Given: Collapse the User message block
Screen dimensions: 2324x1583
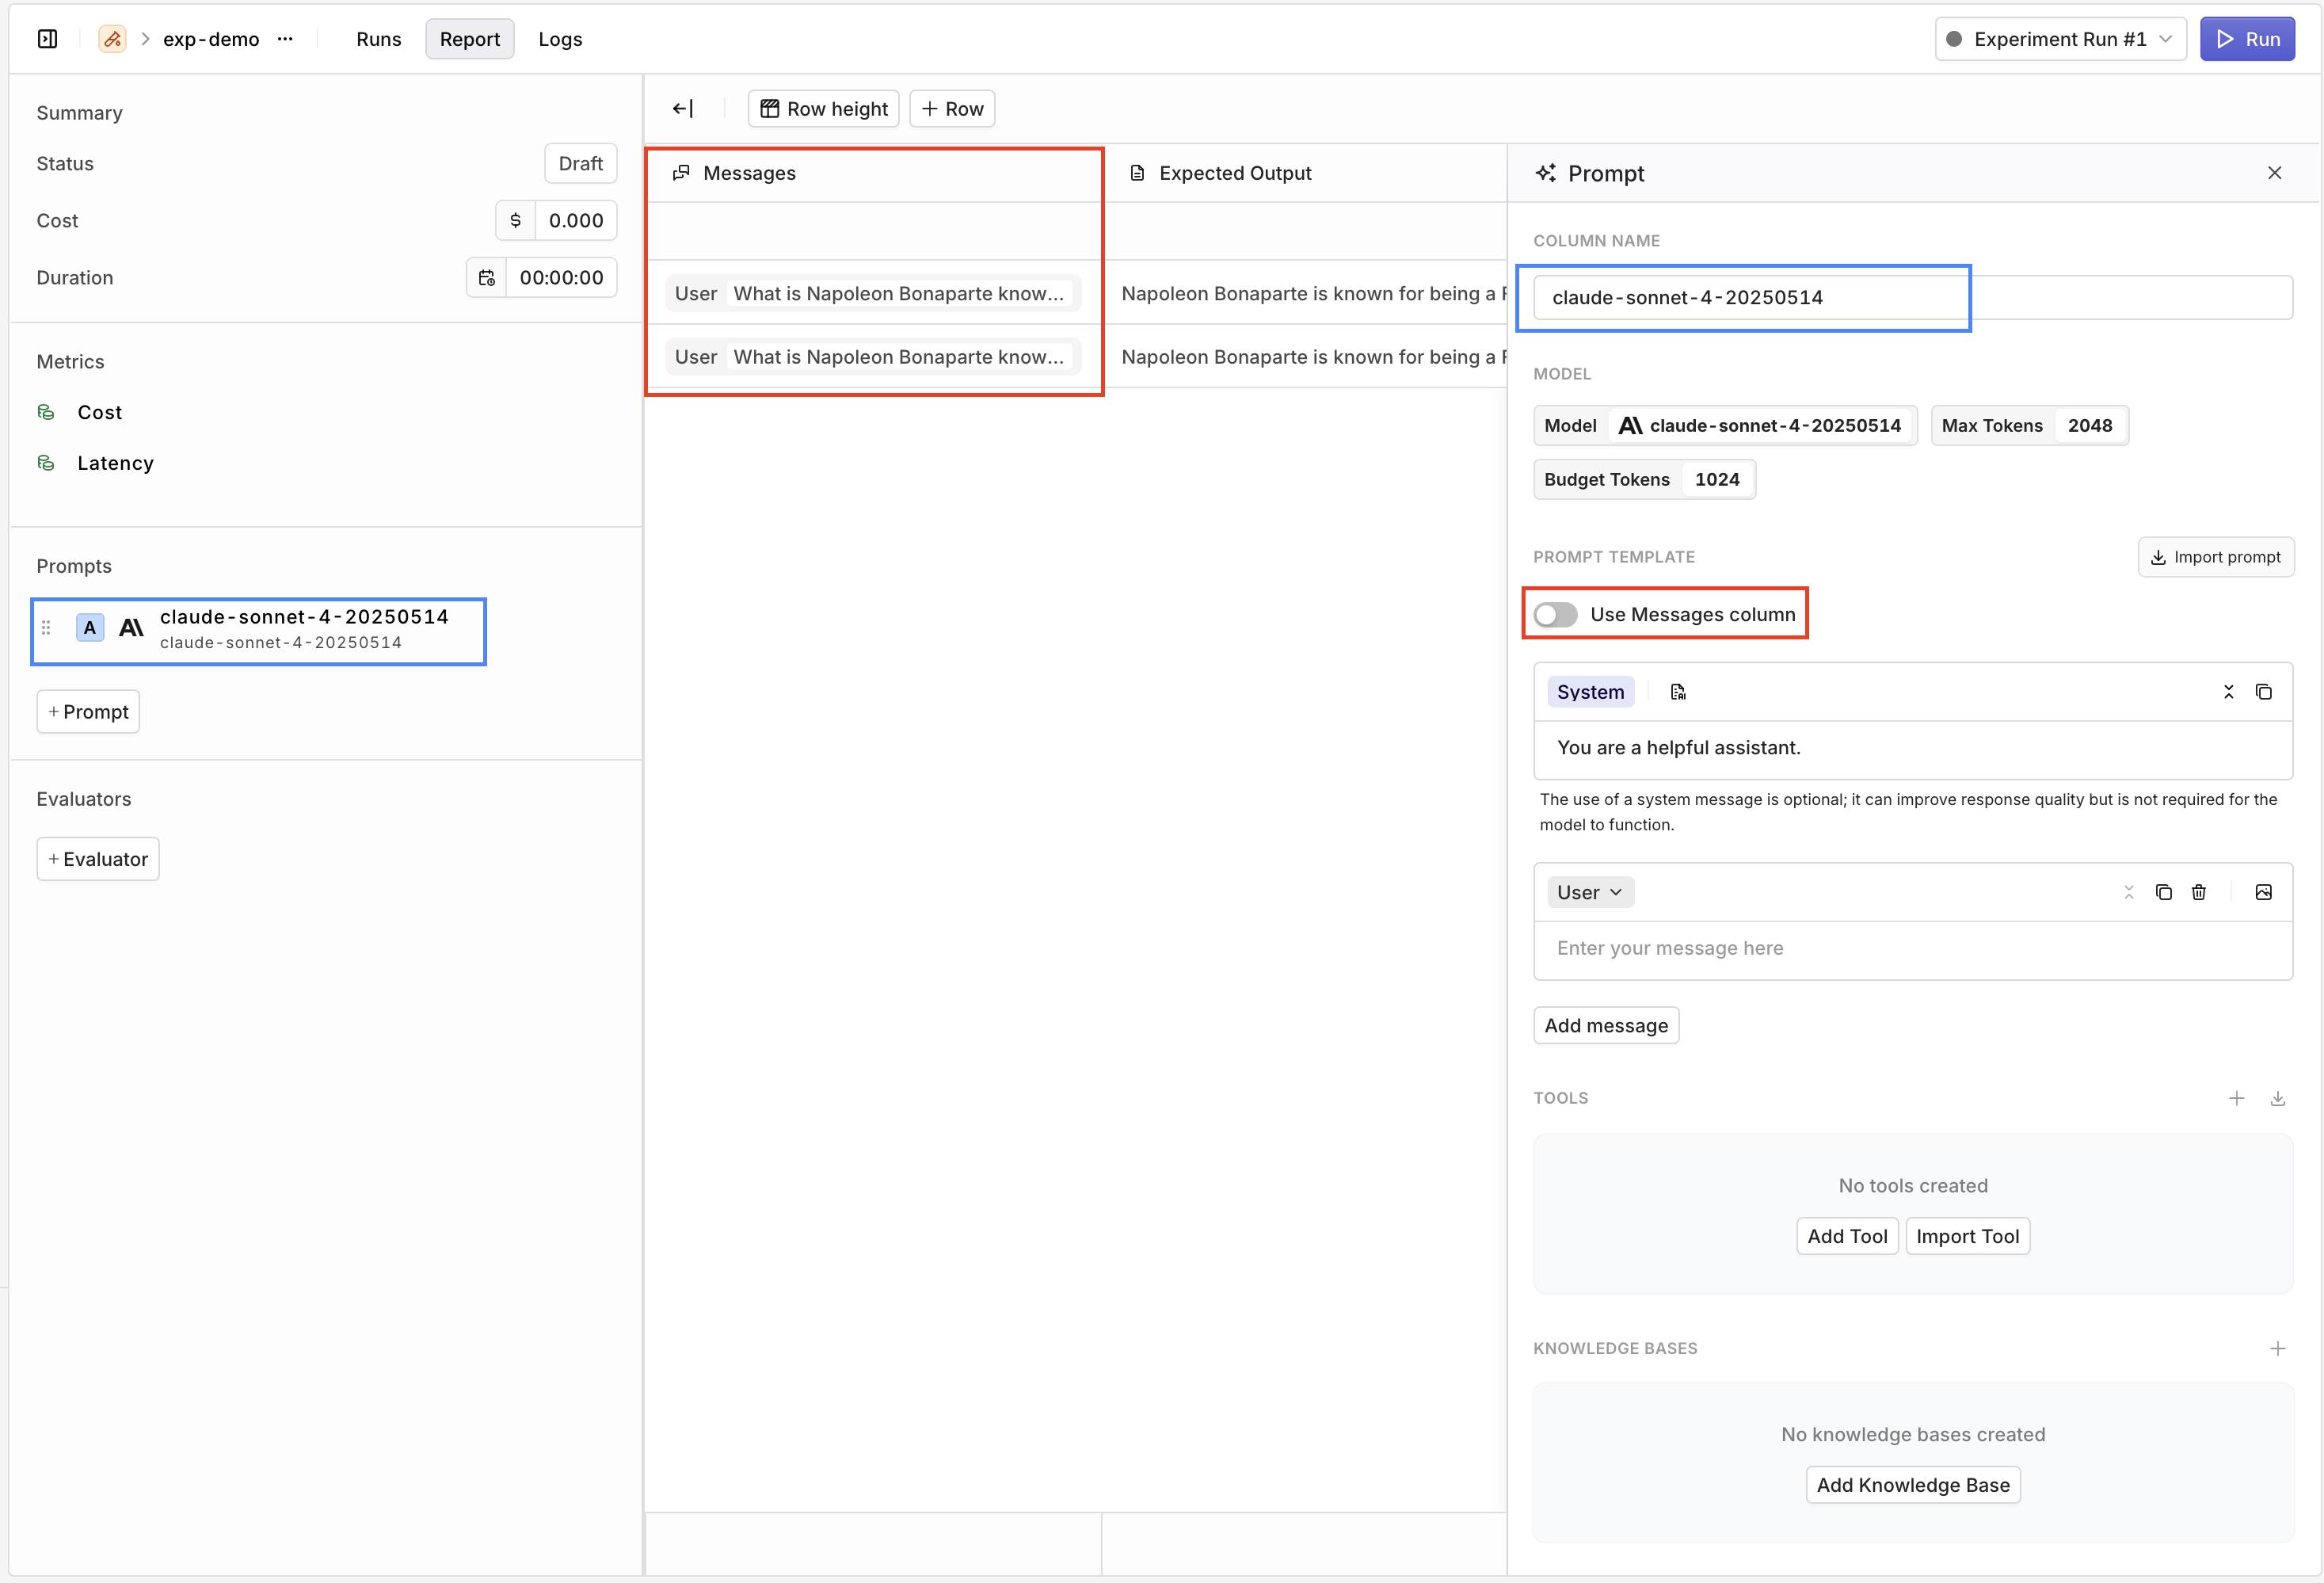Looking at the screenshot, I should click(x=2128, y=892).
